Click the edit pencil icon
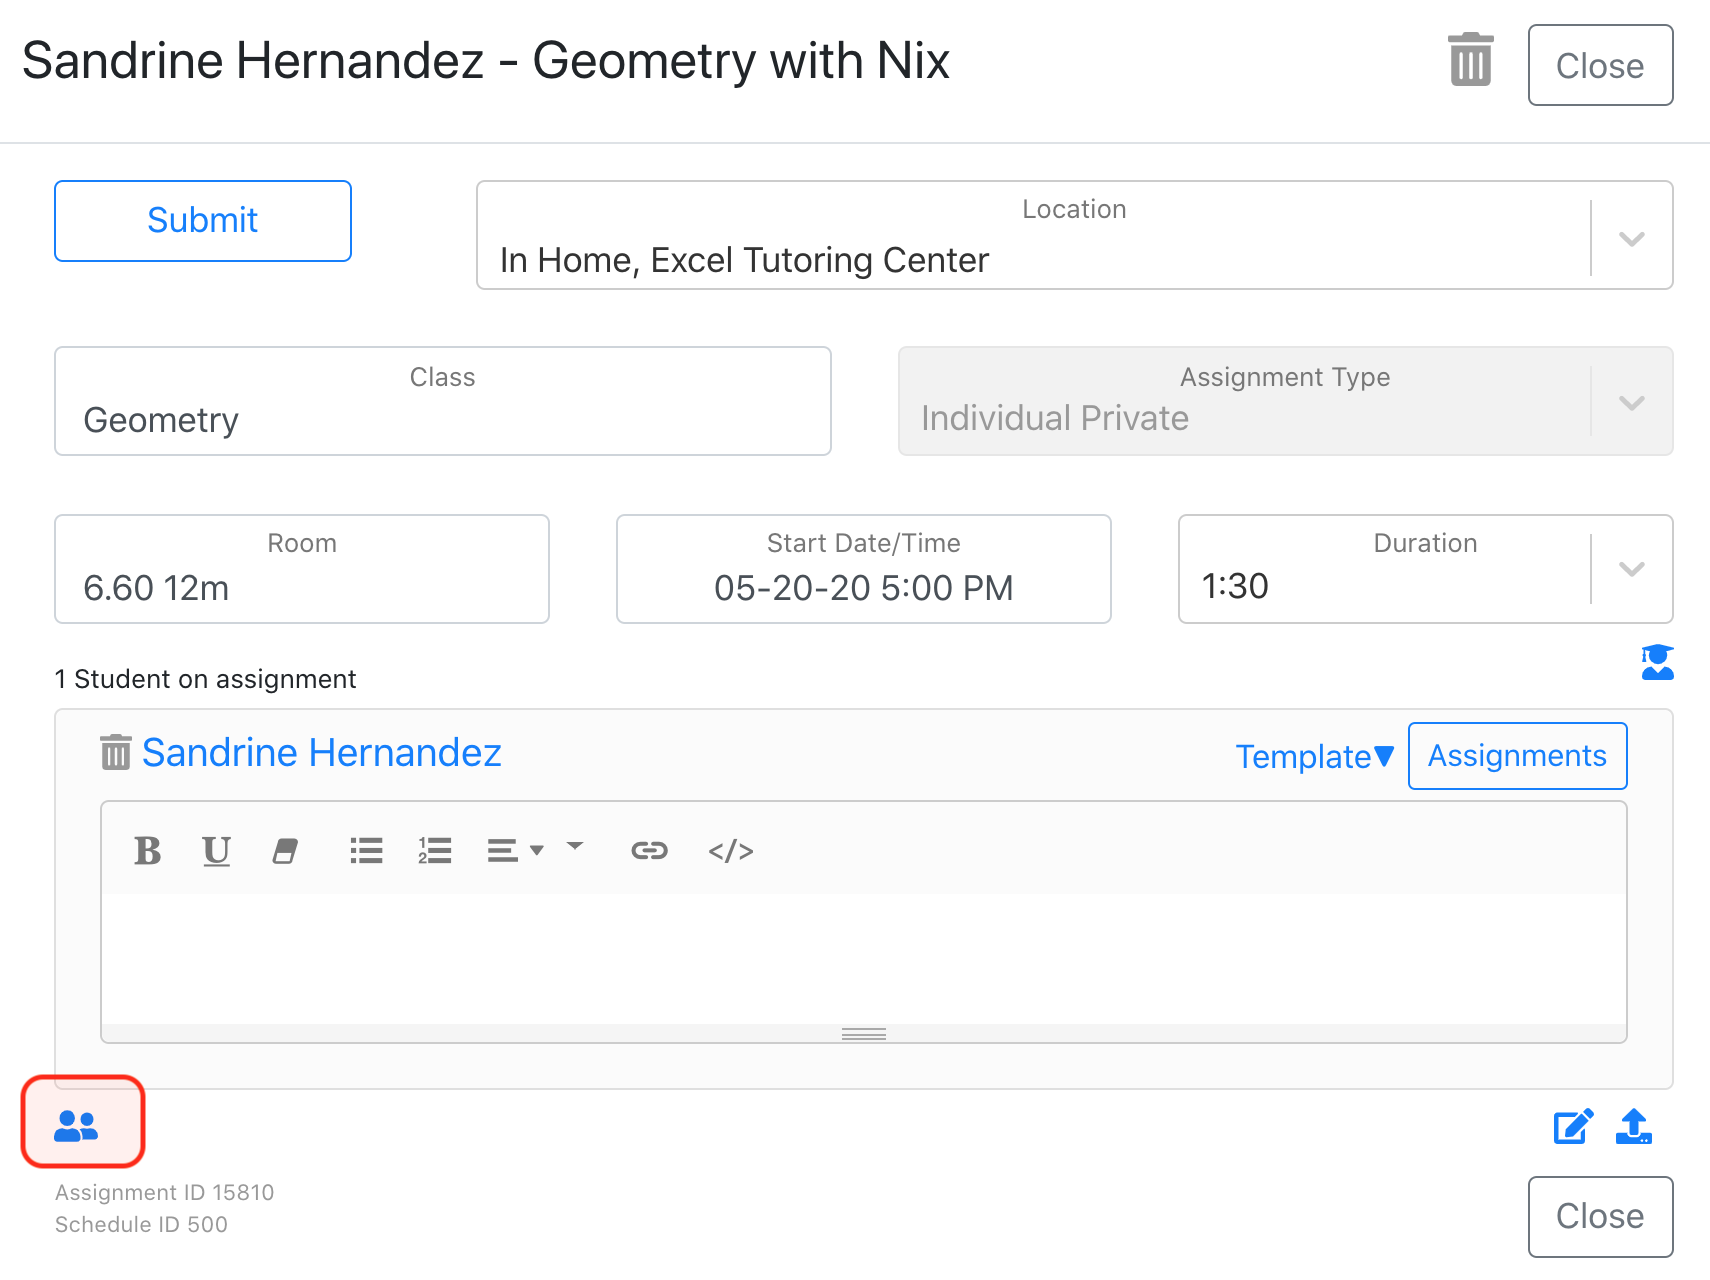This screenshot has width=1710, height=1280. [1573, 1127]
